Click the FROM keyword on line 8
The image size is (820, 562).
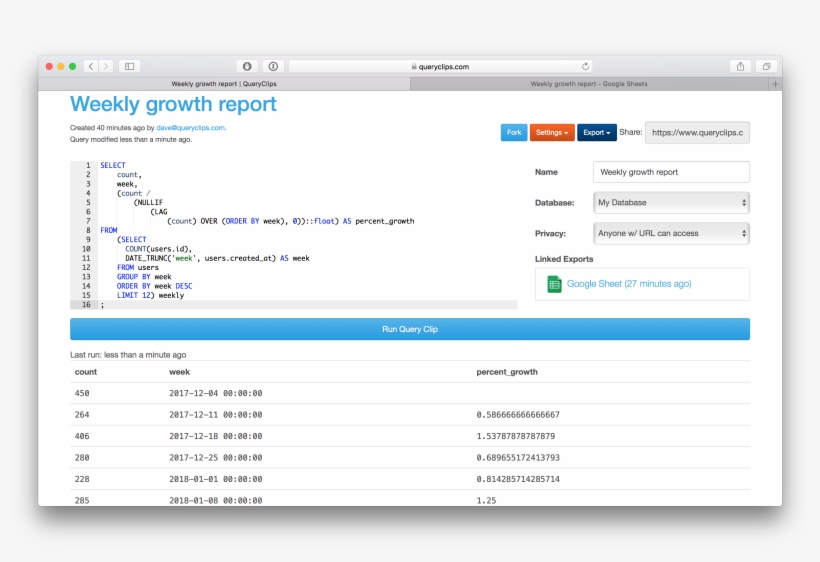click(x=109, y=230)
